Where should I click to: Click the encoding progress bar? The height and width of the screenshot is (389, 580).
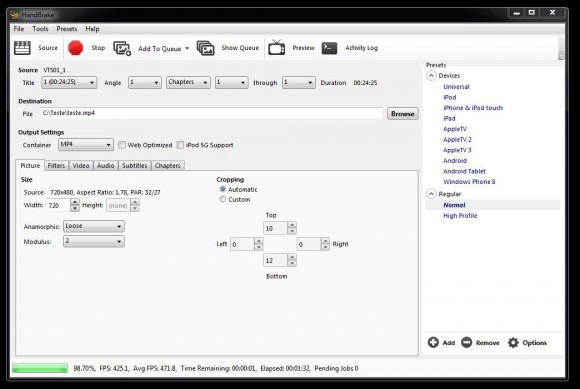pyautogui.click(x=40, y=368)
